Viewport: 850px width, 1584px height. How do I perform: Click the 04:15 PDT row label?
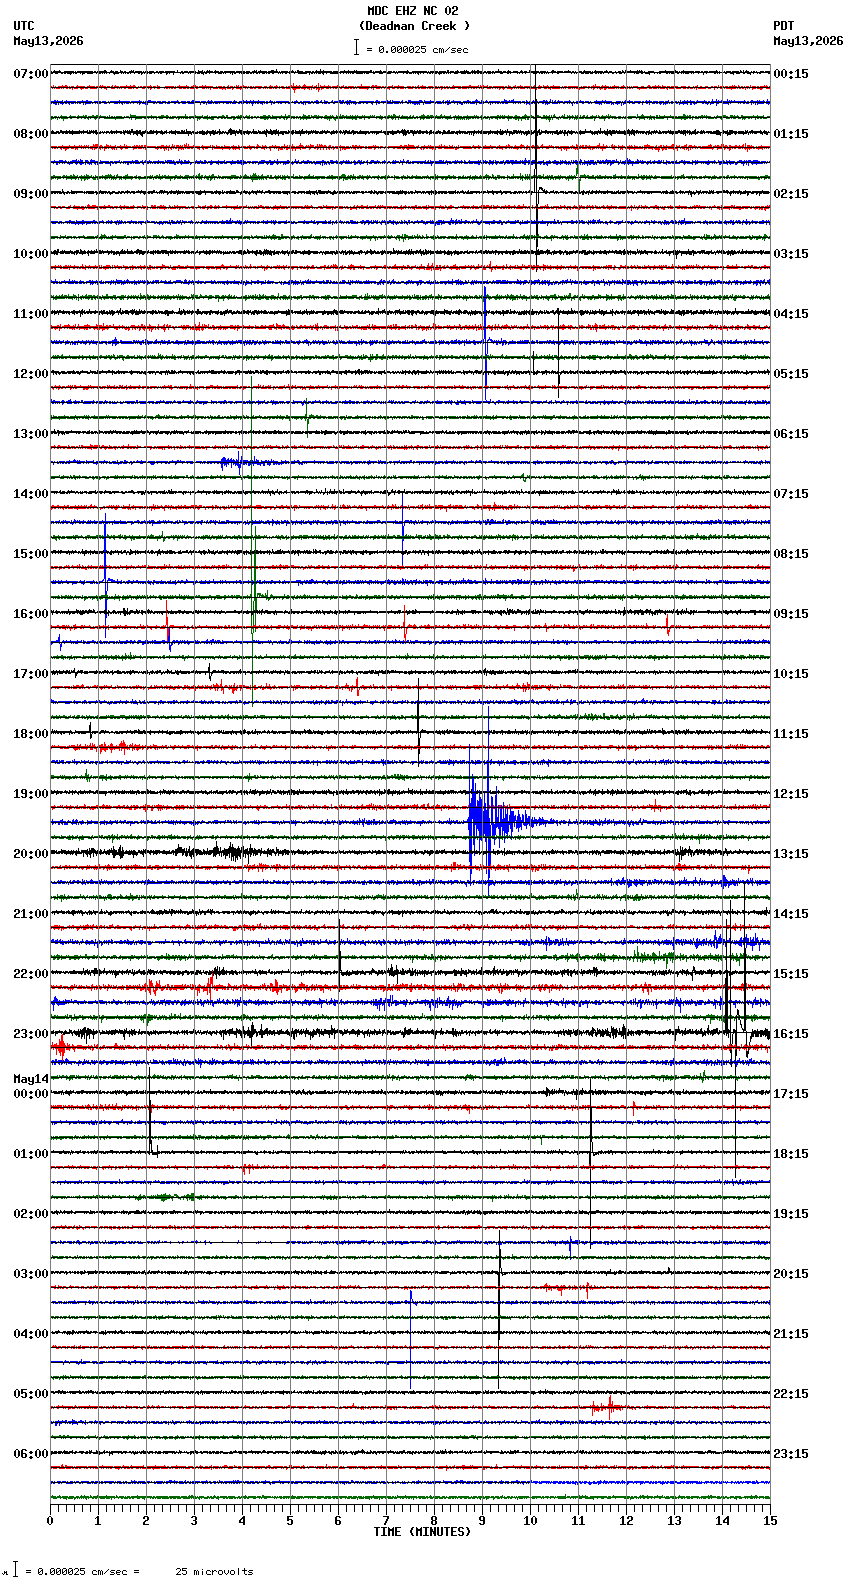click(791, 314)
